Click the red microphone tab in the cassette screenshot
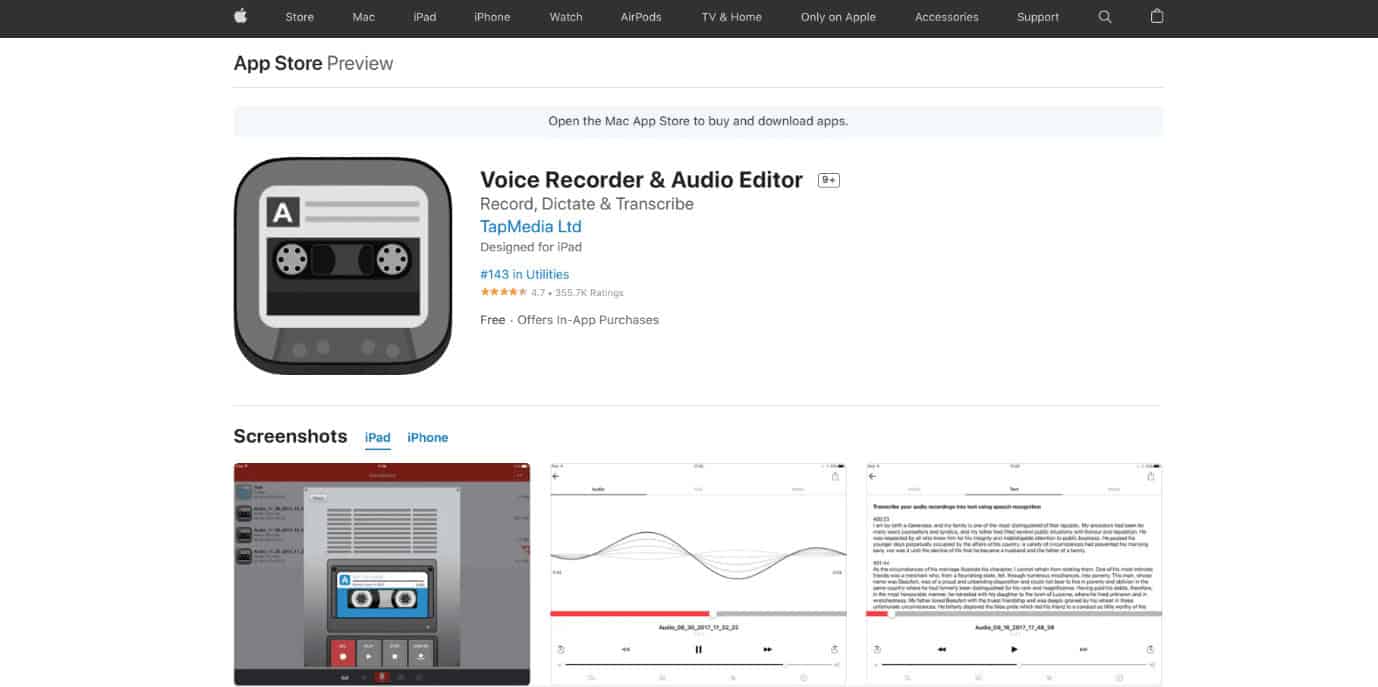1378x687 pixels. [x=381, y=677]
